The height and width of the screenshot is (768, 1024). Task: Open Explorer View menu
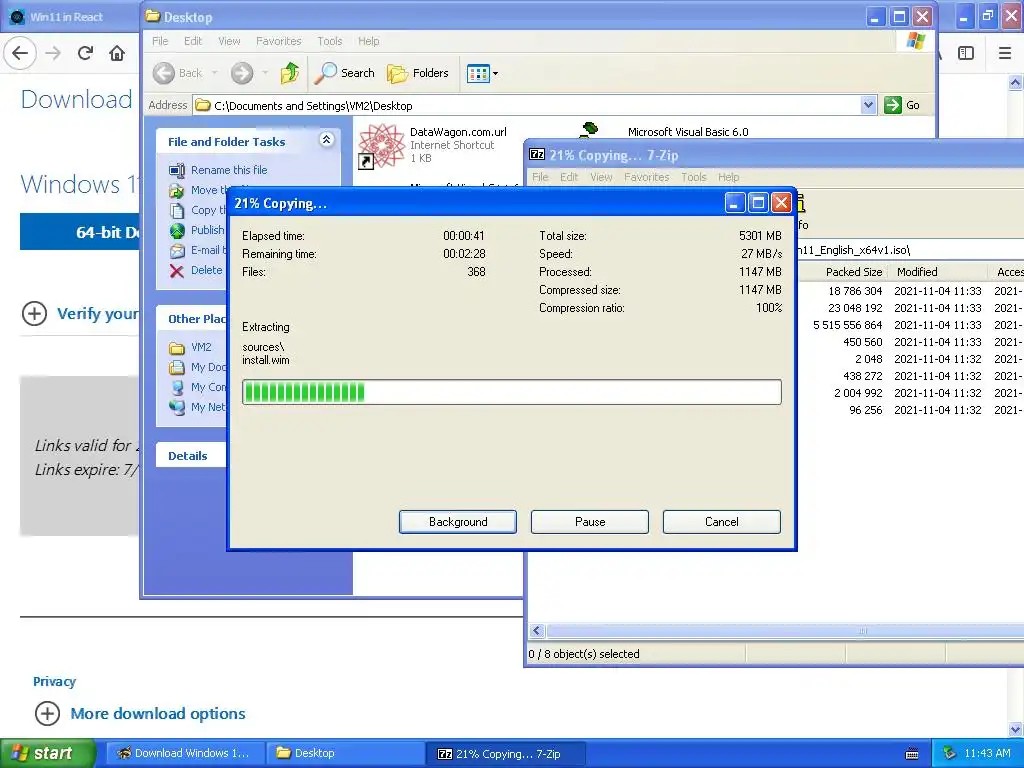point(229,41)
